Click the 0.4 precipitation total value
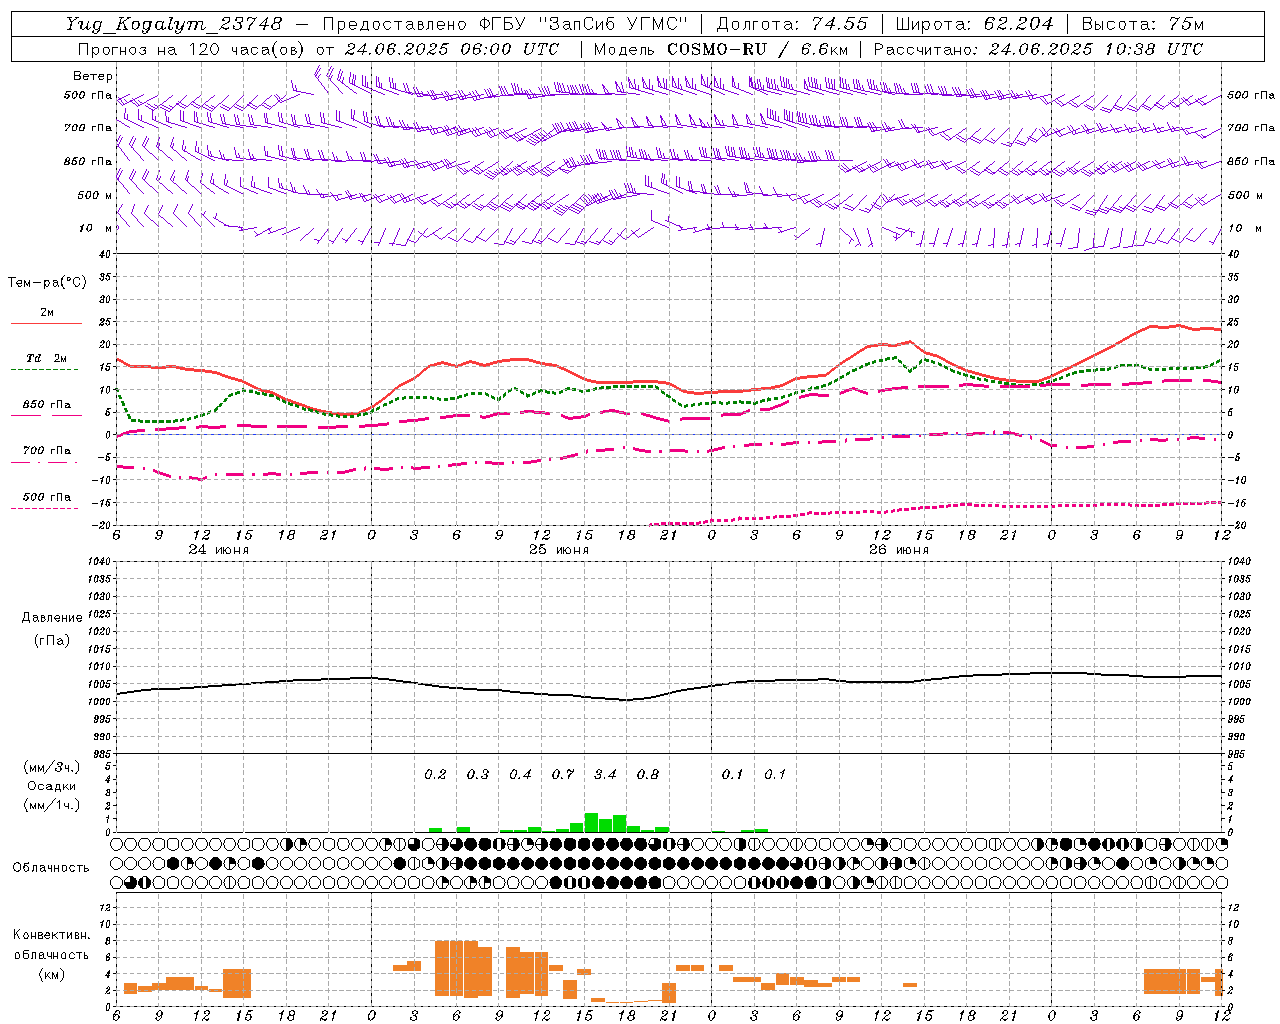Screen dimensions: 1280x1024 click(520, 774)
